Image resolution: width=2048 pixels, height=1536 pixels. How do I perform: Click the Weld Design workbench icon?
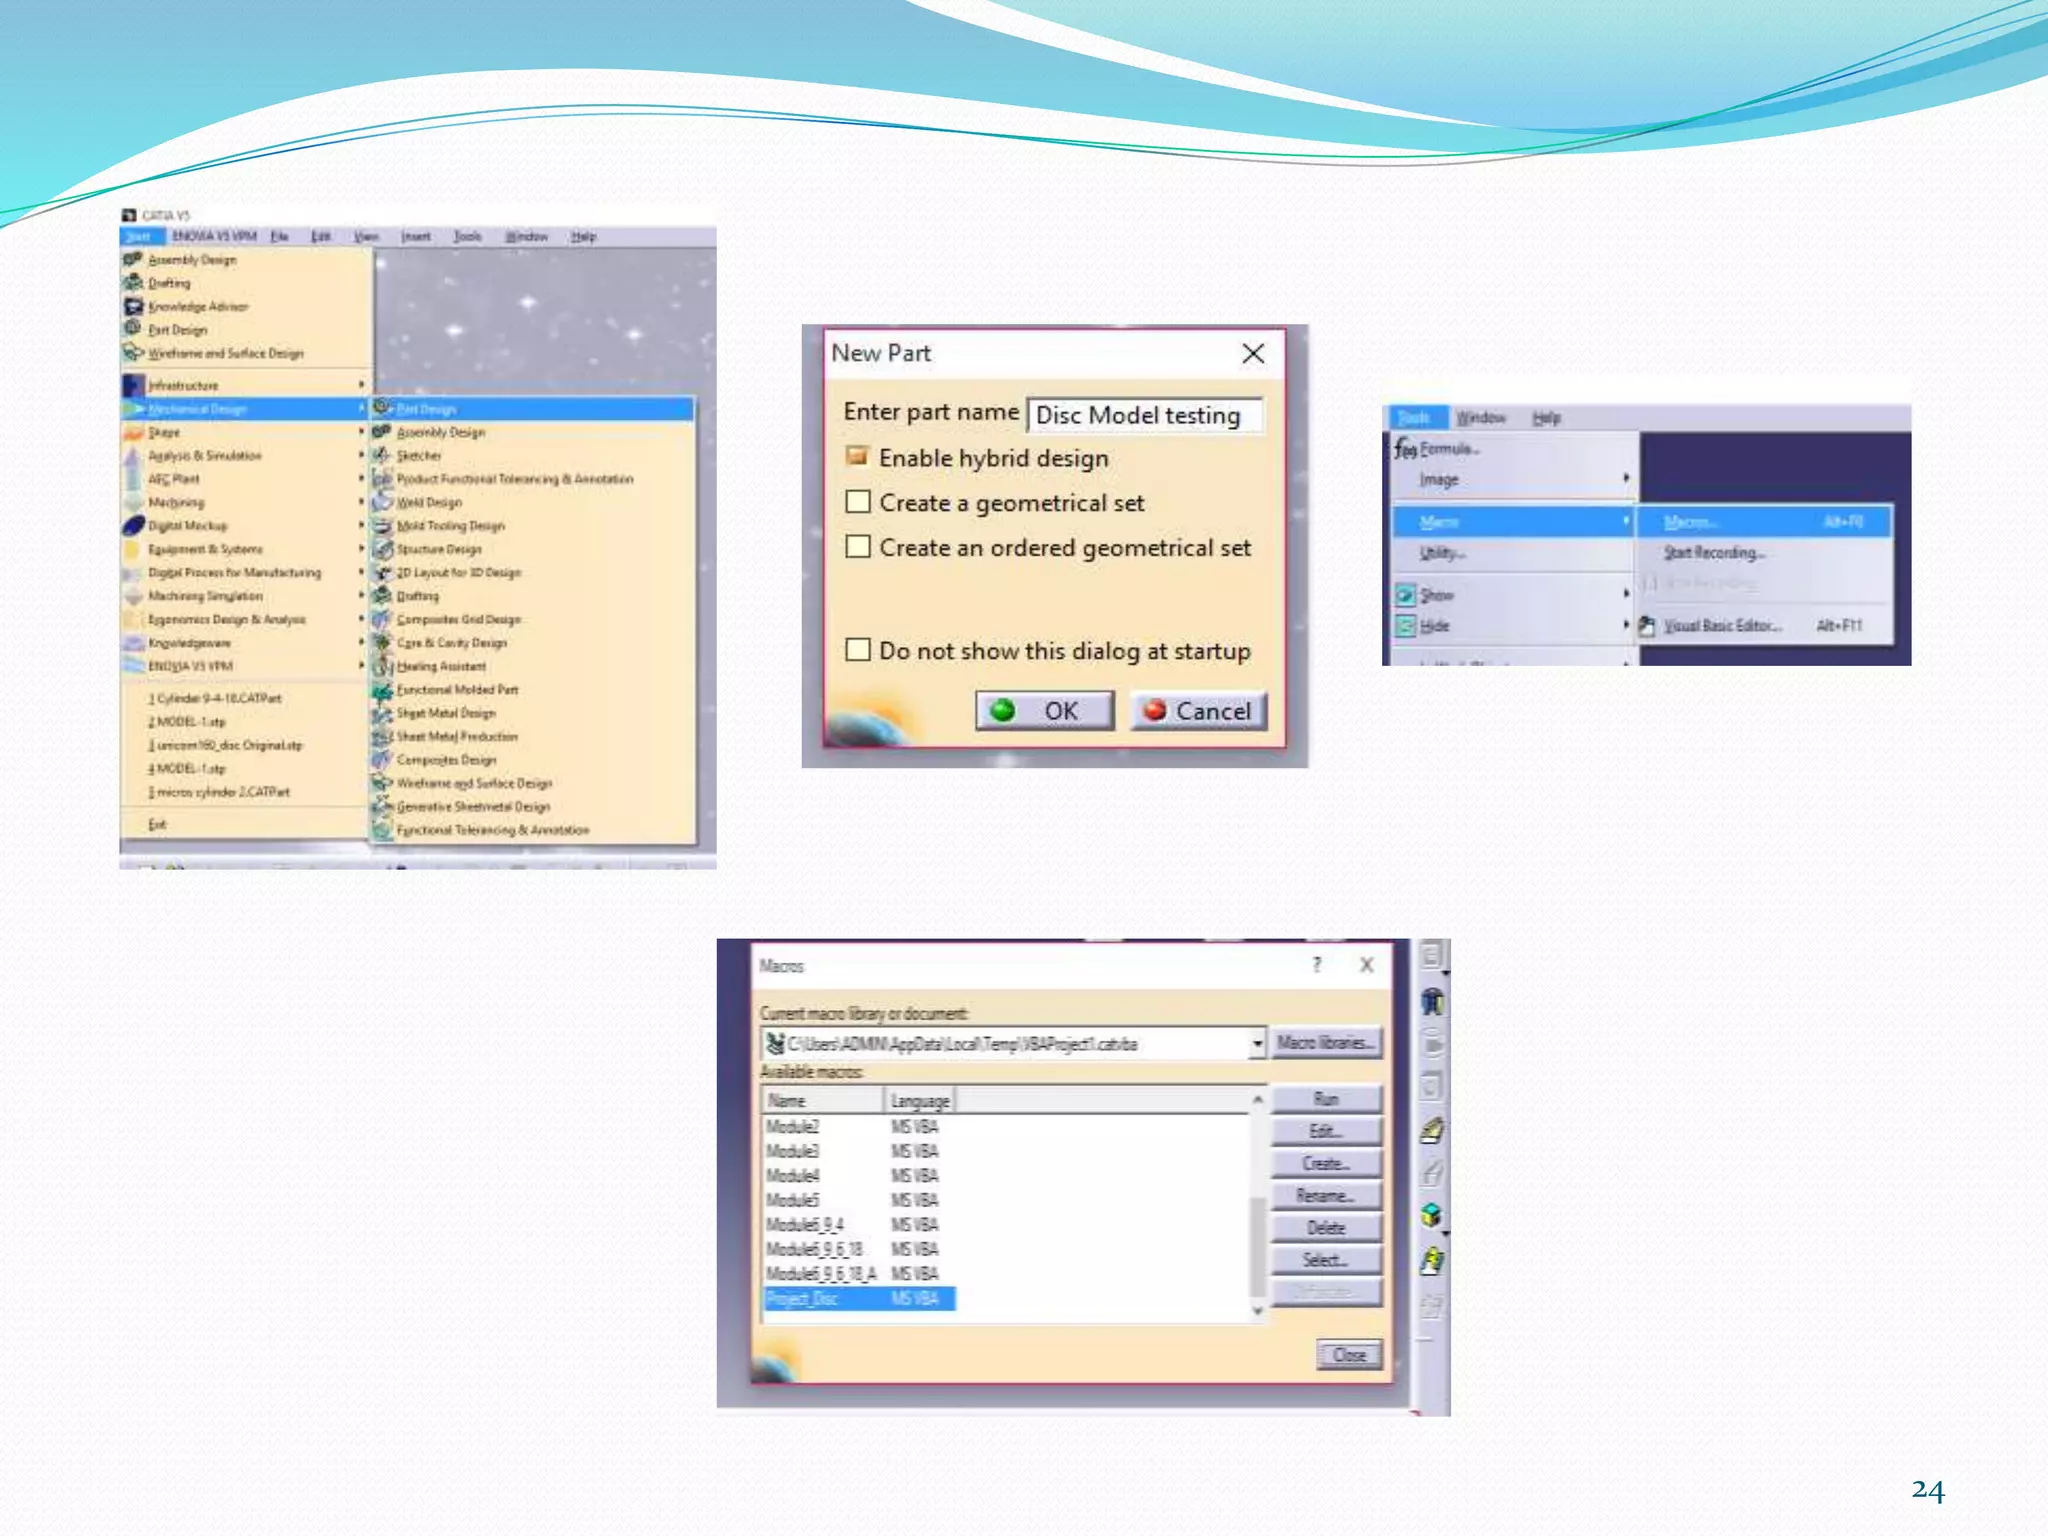tap(382, 502)
